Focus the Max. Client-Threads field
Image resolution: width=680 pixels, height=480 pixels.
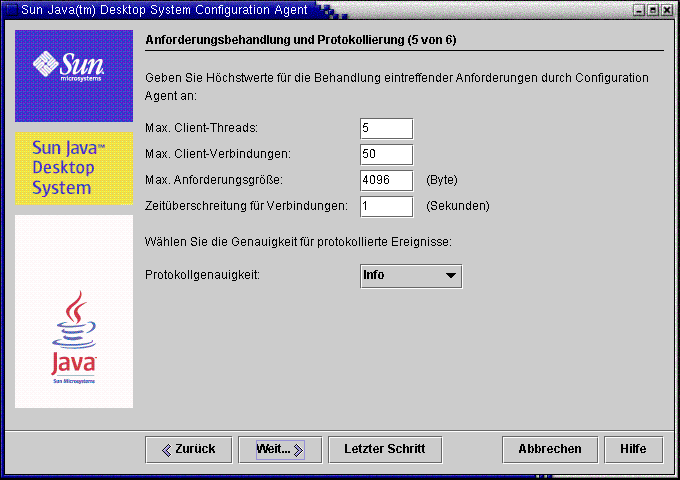click(386, 128)
